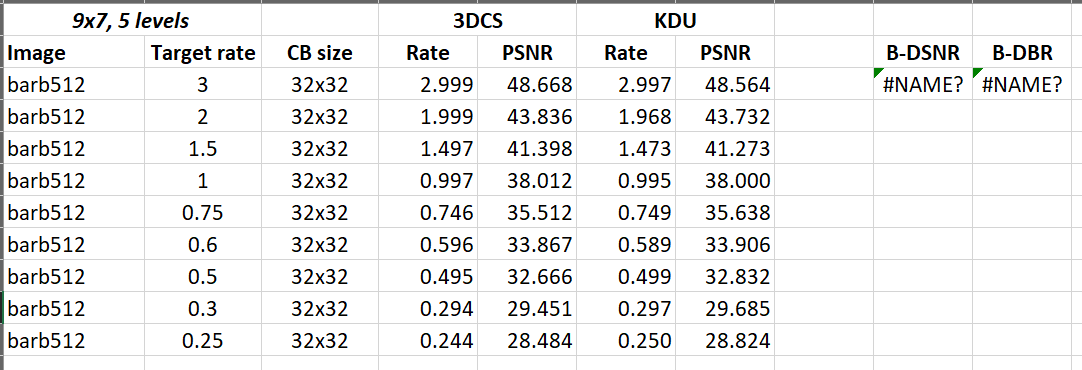Viewport: 1082px width, 370px height.
Task: Select the target rate cell showing 0.75
Action: coord(202,213)
